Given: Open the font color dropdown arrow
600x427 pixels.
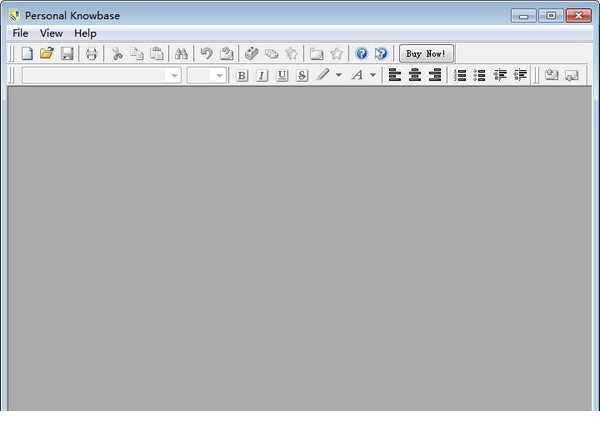Looking at the screenshot, I should tap(373, 76).
